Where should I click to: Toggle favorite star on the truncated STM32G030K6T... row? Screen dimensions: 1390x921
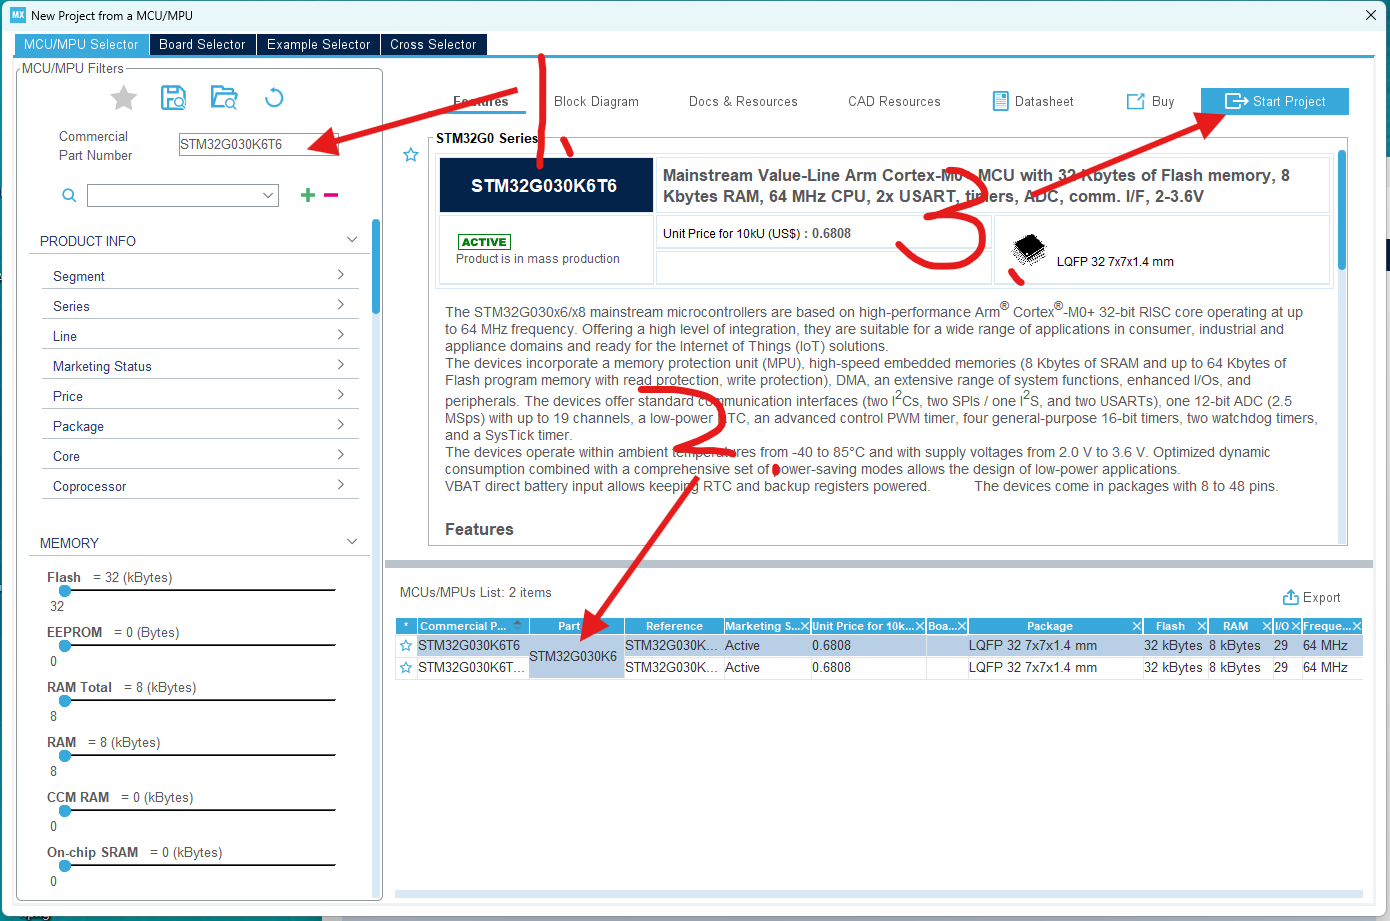click(x=406, y=668)
